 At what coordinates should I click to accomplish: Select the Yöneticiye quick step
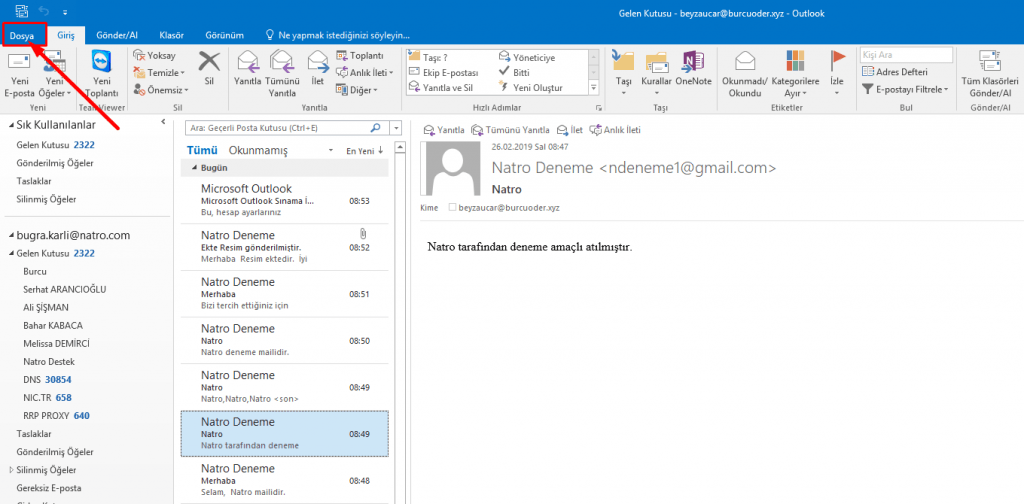point(526,57)
